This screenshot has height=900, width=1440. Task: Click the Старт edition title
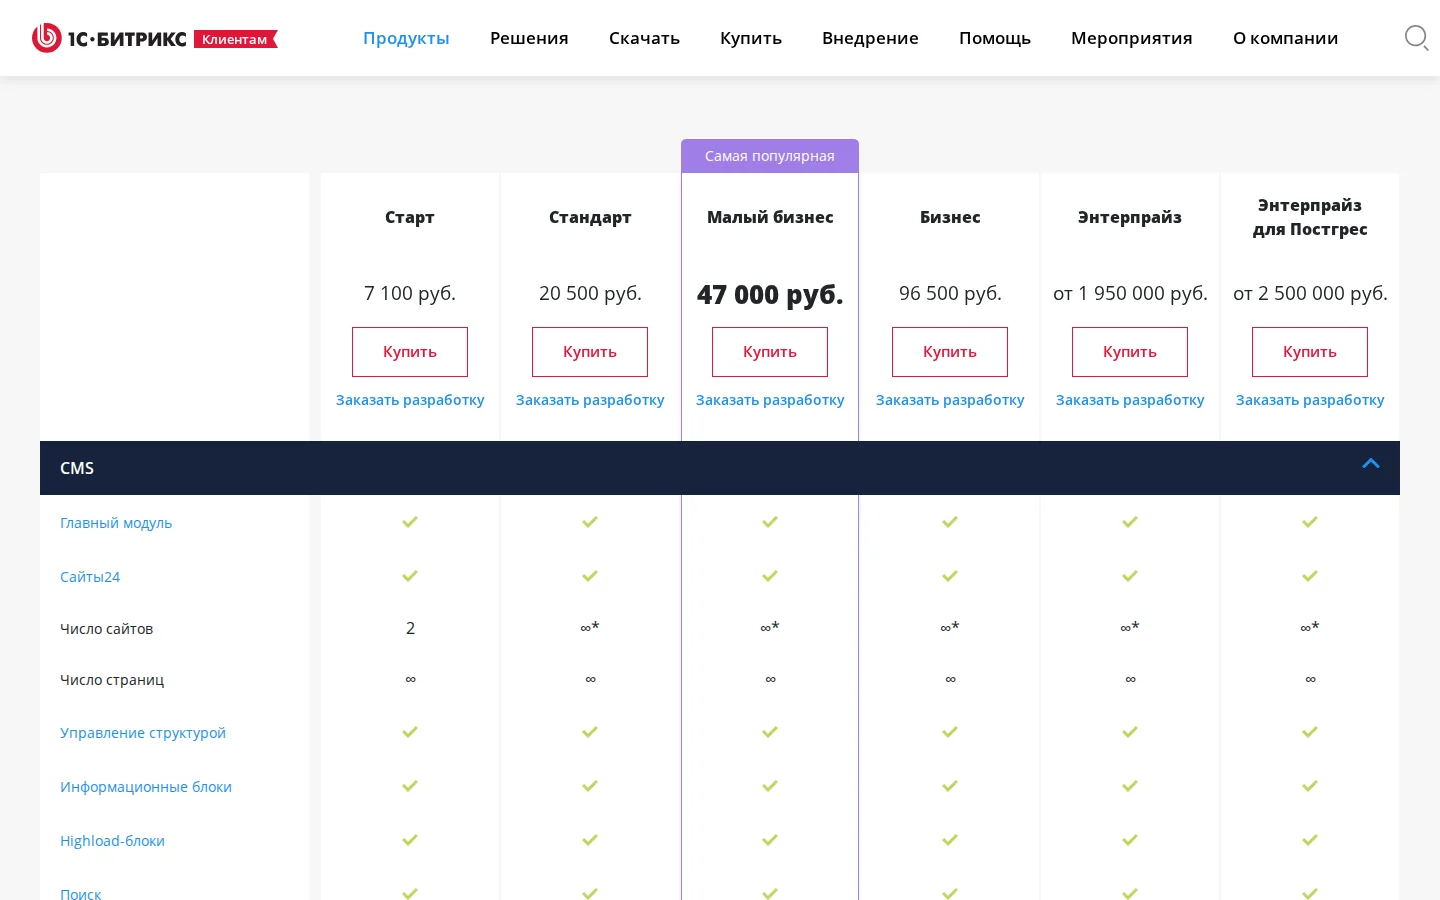[410, 217]
